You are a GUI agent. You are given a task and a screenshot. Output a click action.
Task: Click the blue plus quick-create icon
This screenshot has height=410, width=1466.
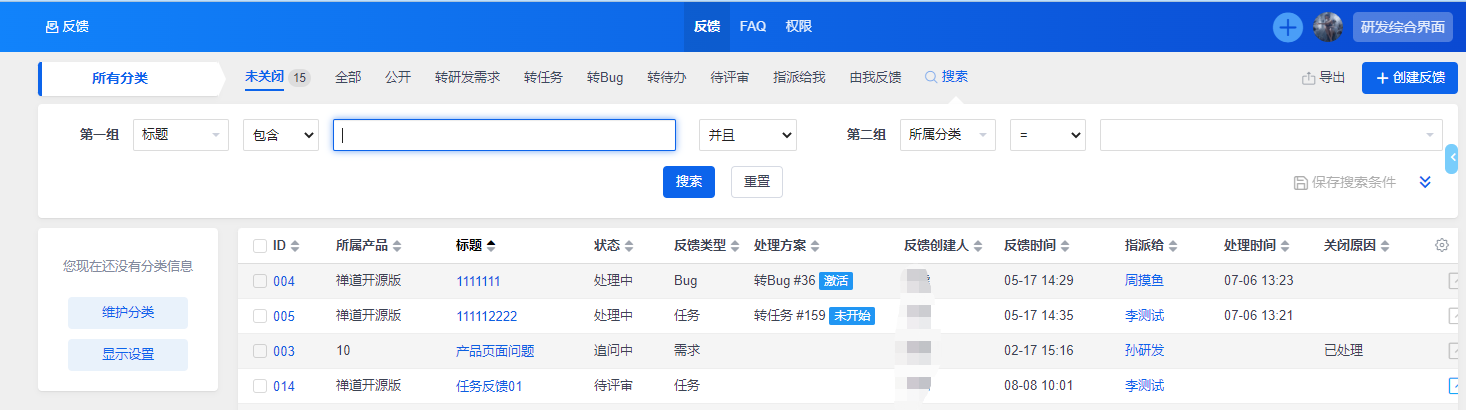coord(1287,27)
